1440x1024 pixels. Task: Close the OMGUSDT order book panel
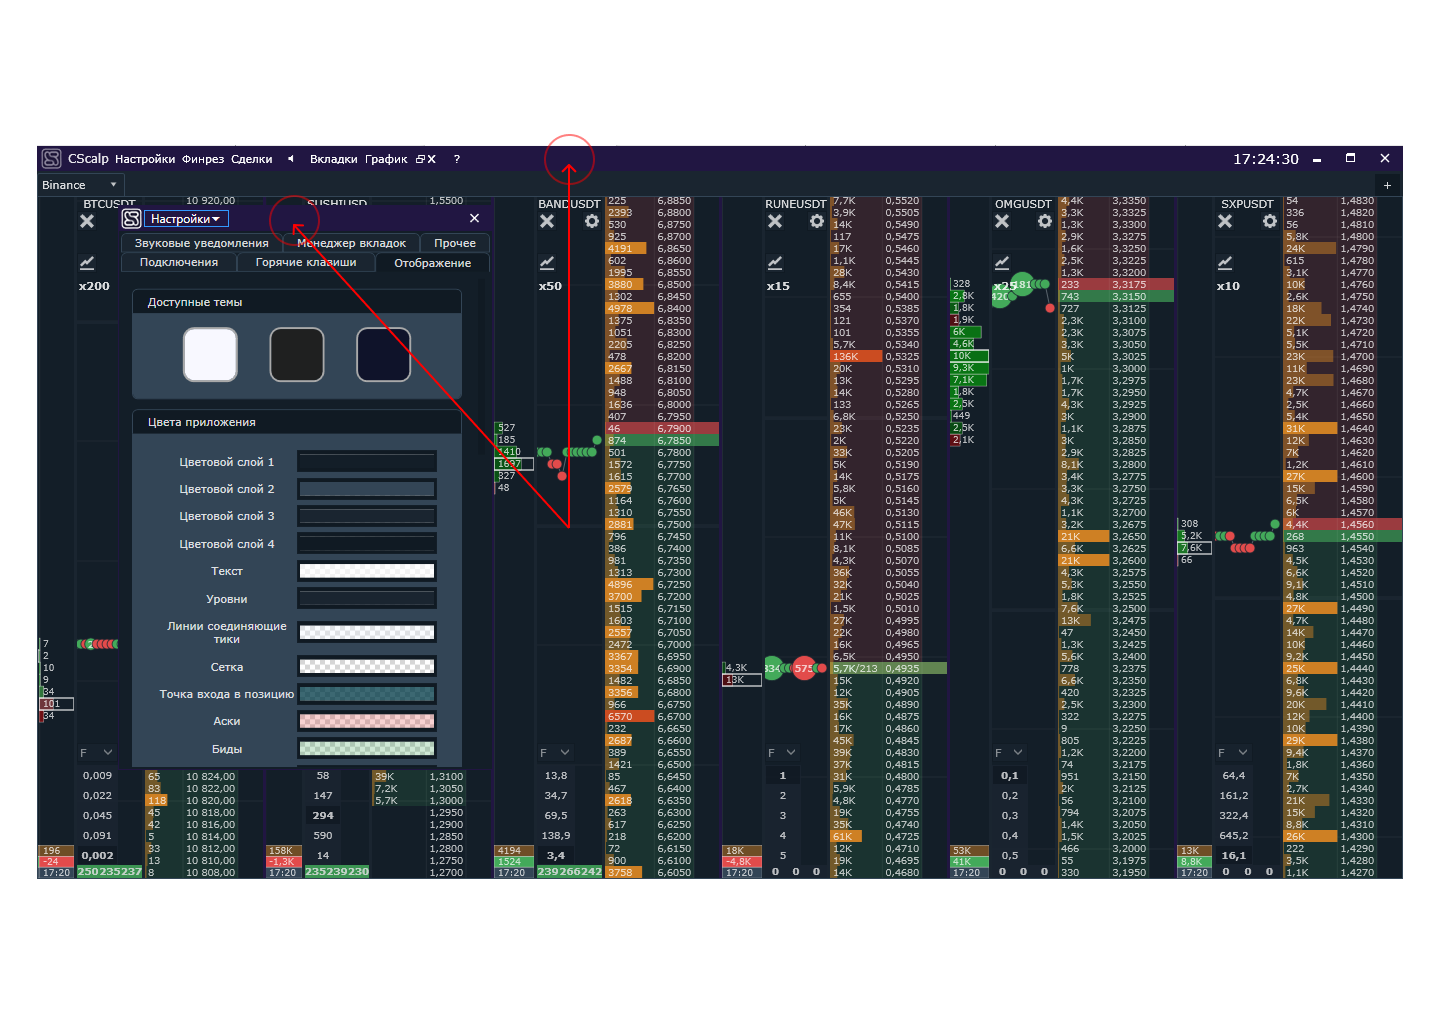coord(1002,221)
